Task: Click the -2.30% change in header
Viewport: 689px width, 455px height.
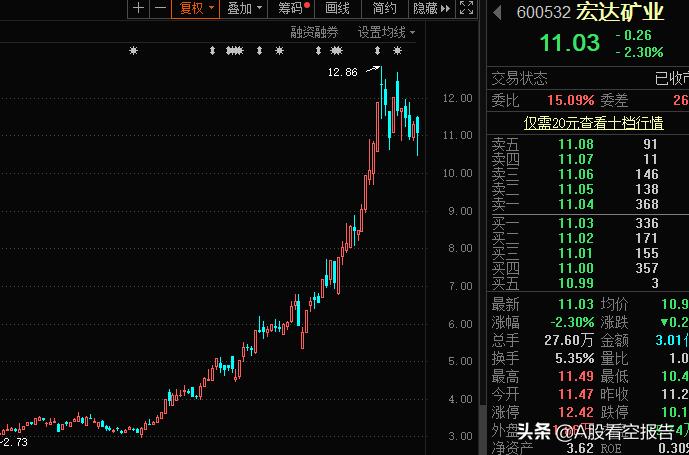Action: [x=639, y=52]
